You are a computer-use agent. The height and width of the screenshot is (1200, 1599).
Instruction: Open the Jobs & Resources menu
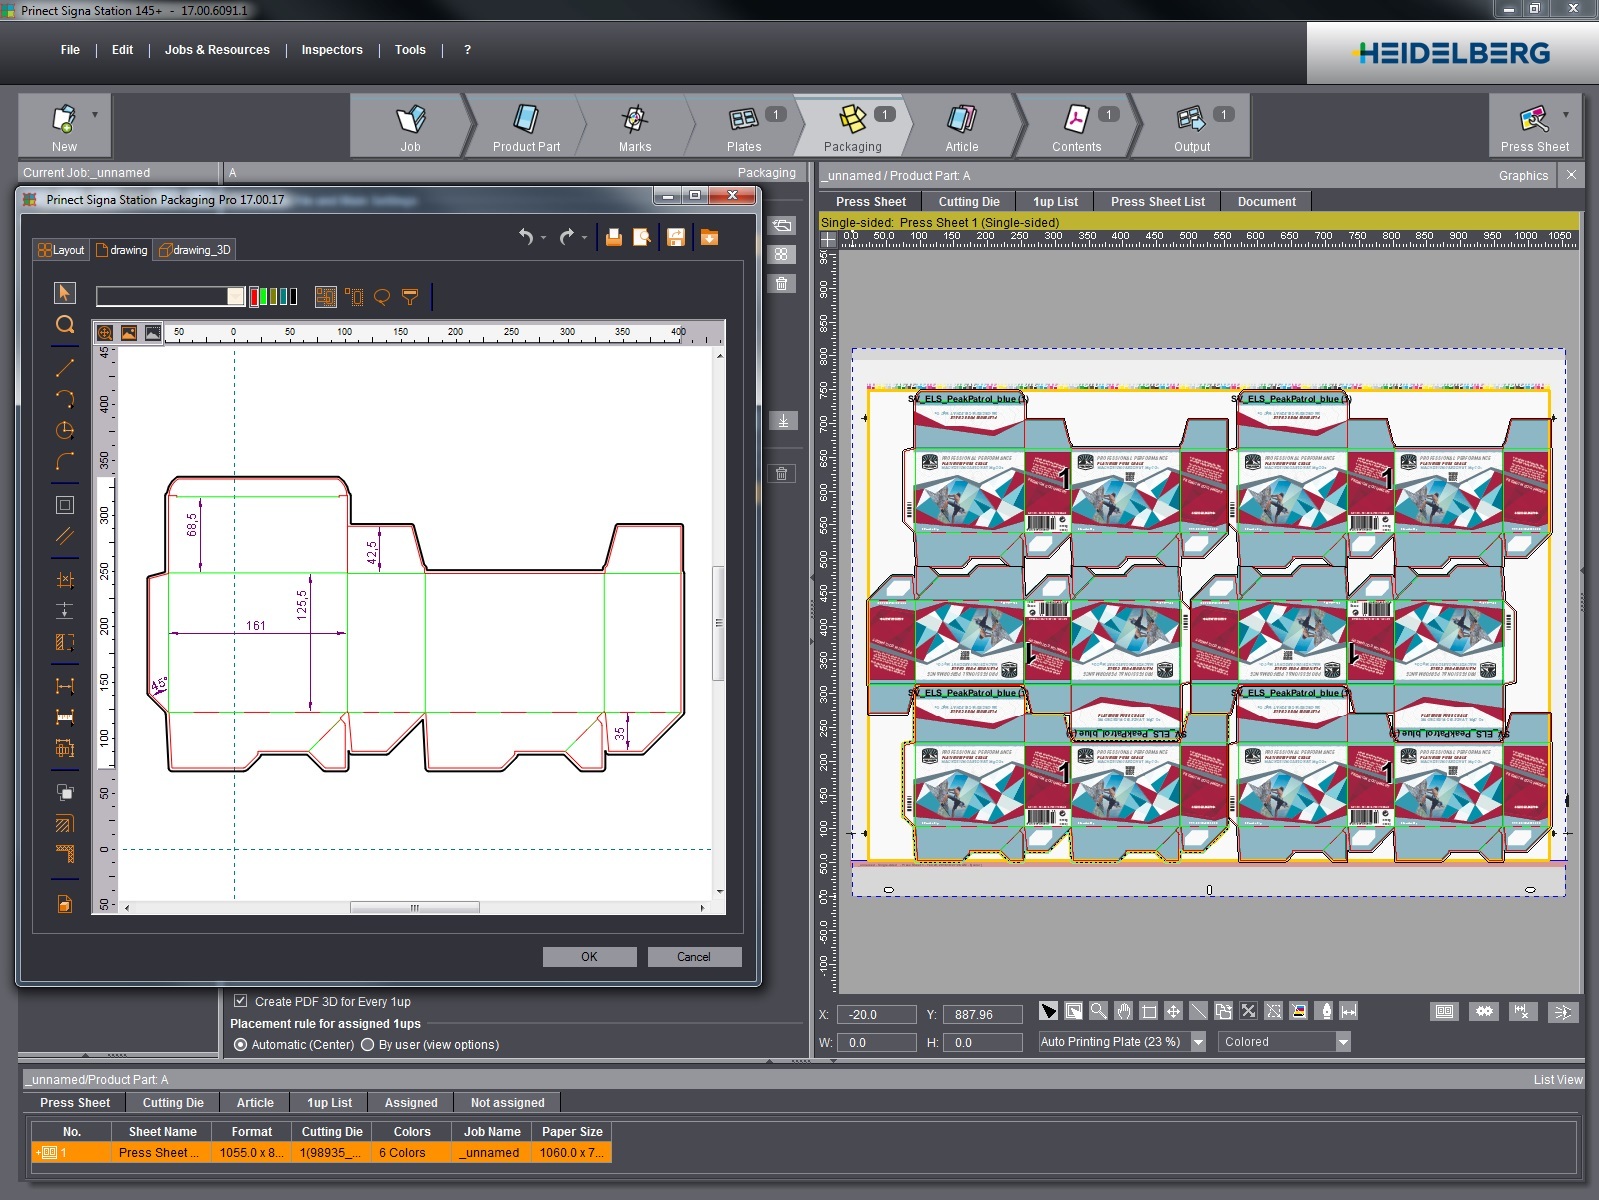coord(217,50)
